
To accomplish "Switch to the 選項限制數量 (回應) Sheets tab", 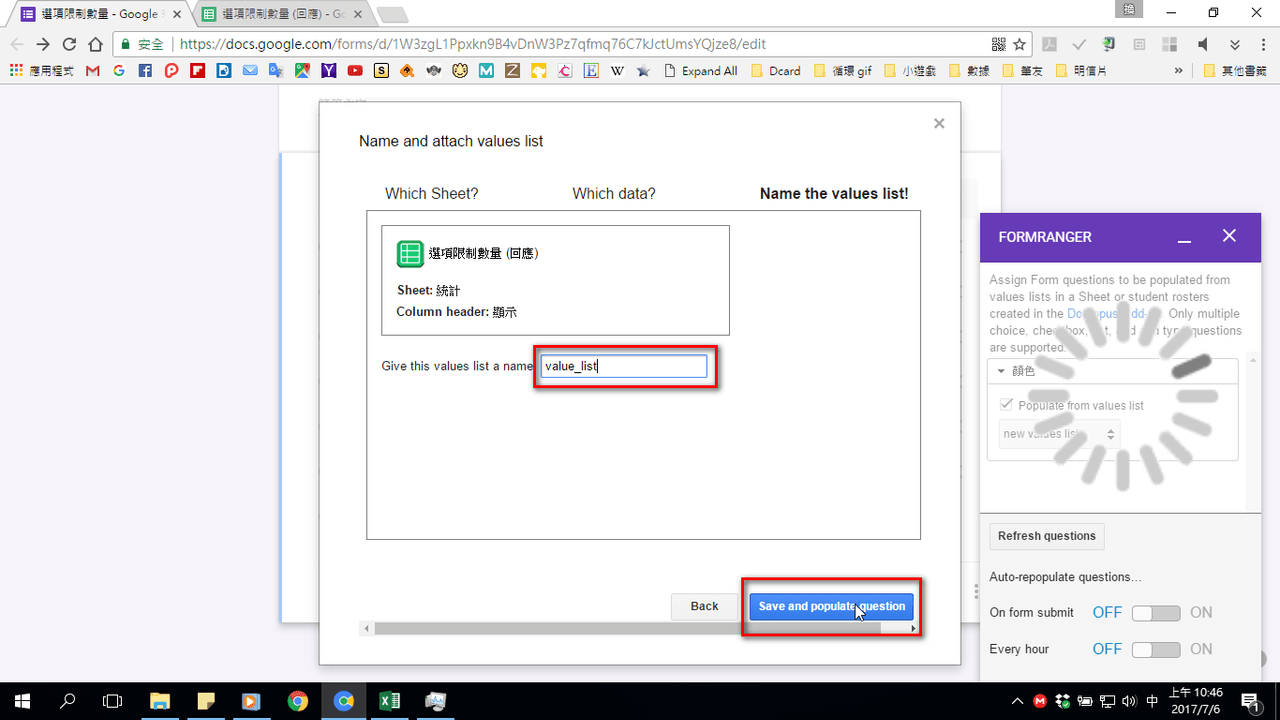I will click(x=277, y=14).
